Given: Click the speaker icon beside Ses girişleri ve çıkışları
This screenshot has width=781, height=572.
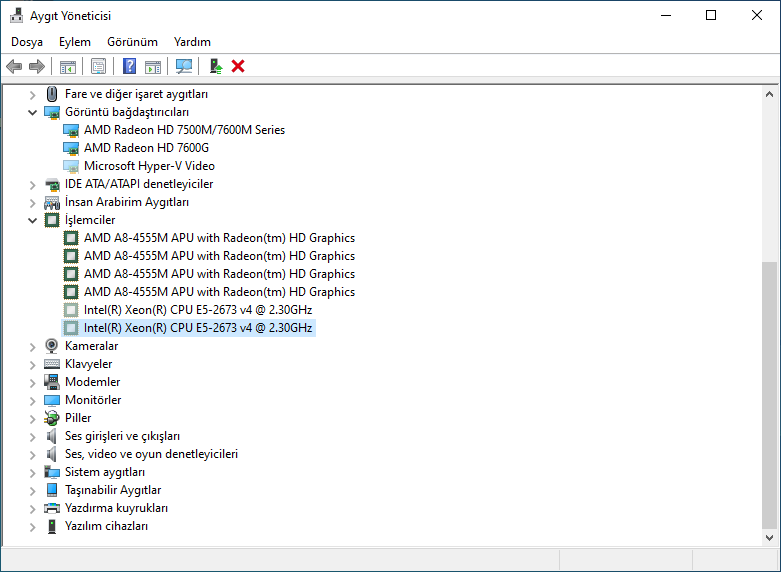Looking at the screenshot, I should (x=51, y=436).
